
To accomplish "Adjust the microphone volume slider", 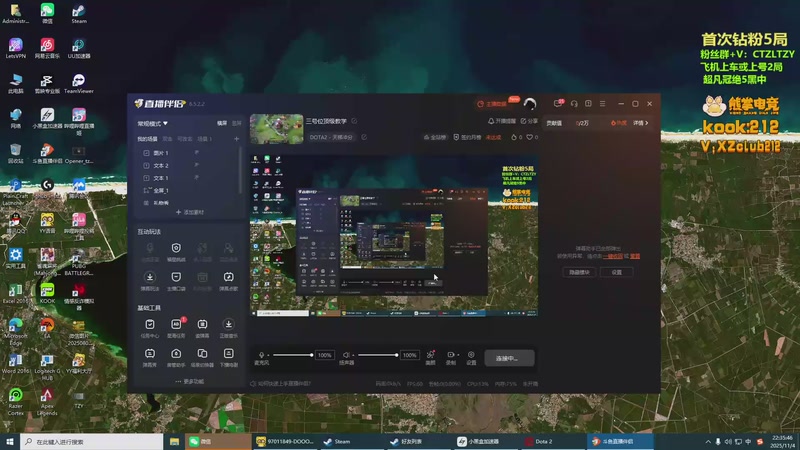I will coord(292,355).
